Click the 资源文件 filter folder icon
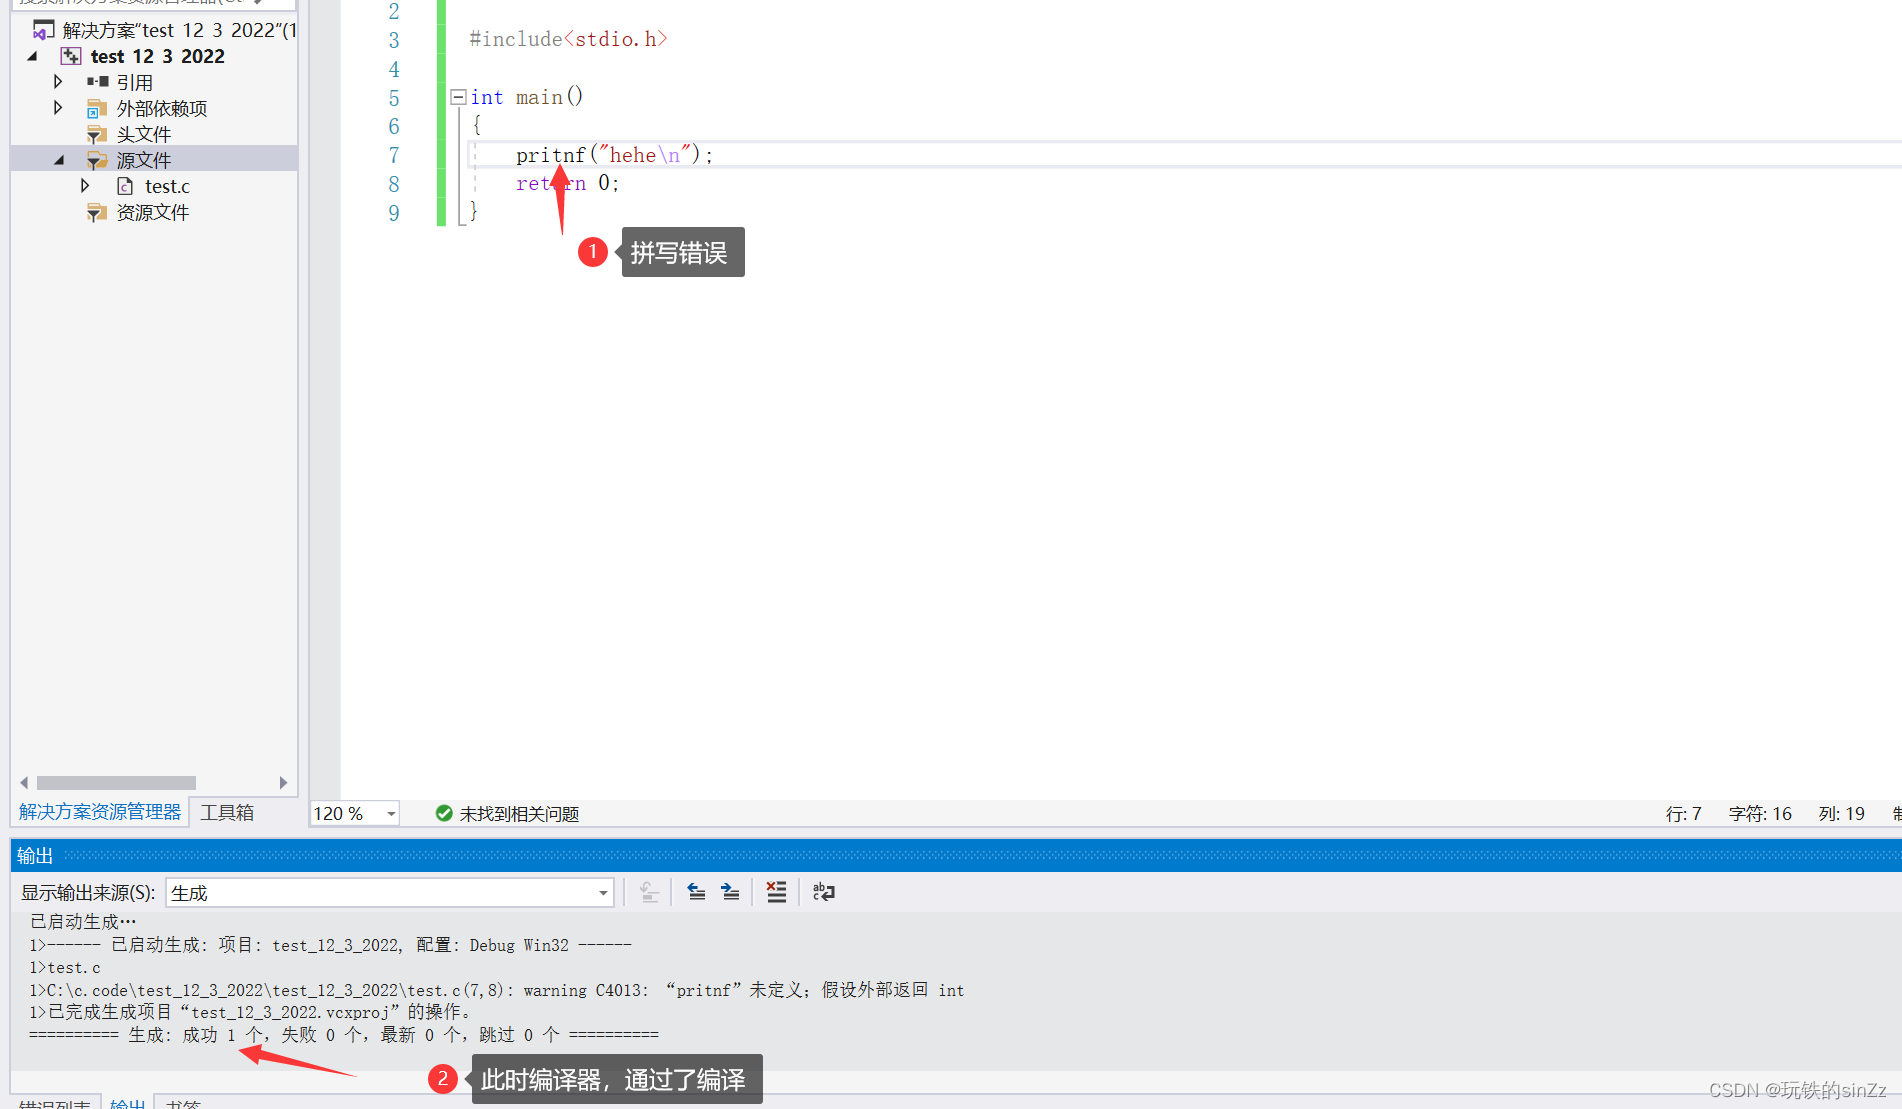The height and width of the screenshot is (1109, 1902). click(97, 212)
